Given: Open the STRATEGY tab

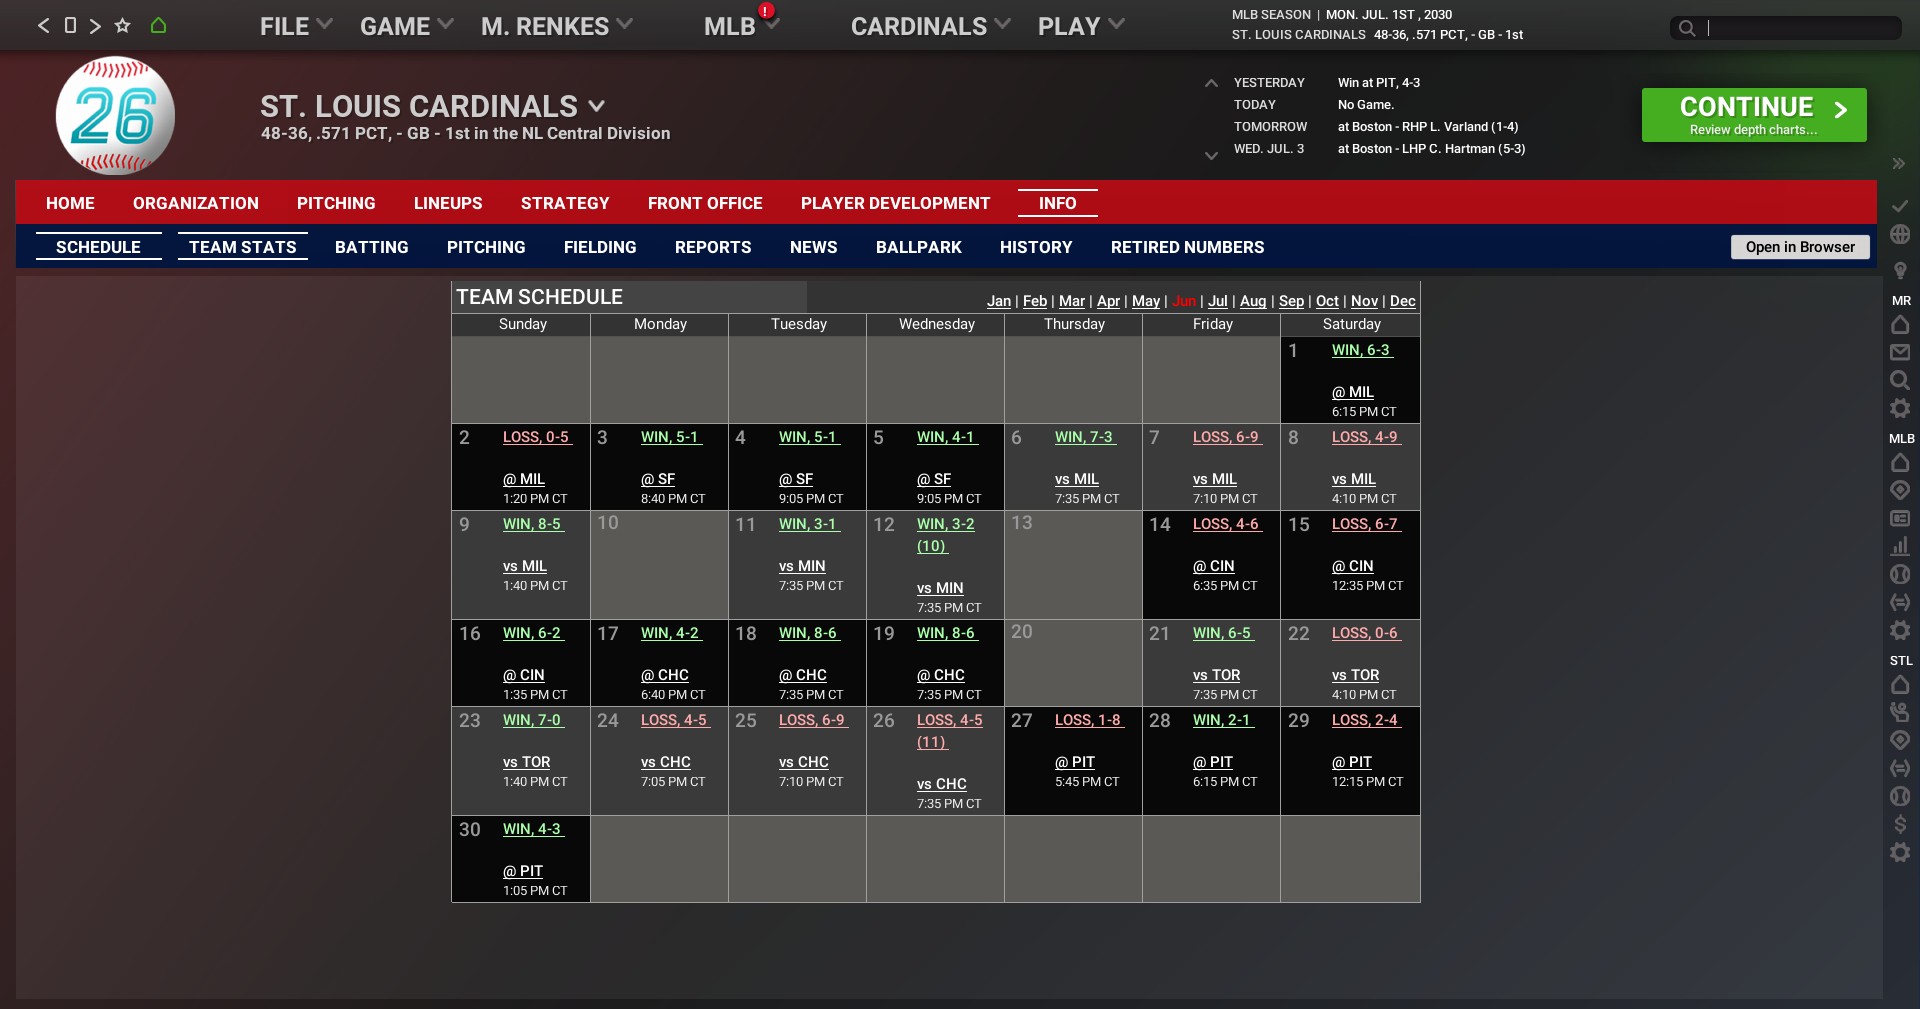Looking at the screenshot, I should [565, 203].
